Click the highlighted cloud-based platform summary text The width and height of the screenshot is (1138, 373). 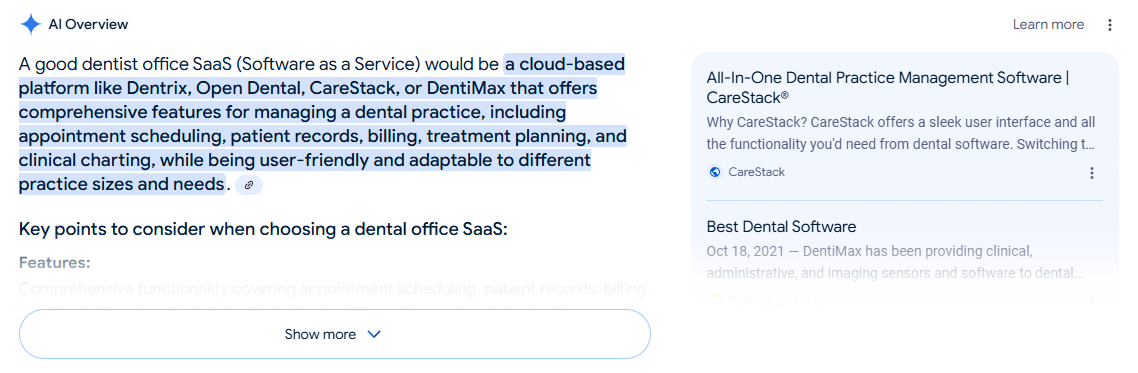[x=323, y=125]
